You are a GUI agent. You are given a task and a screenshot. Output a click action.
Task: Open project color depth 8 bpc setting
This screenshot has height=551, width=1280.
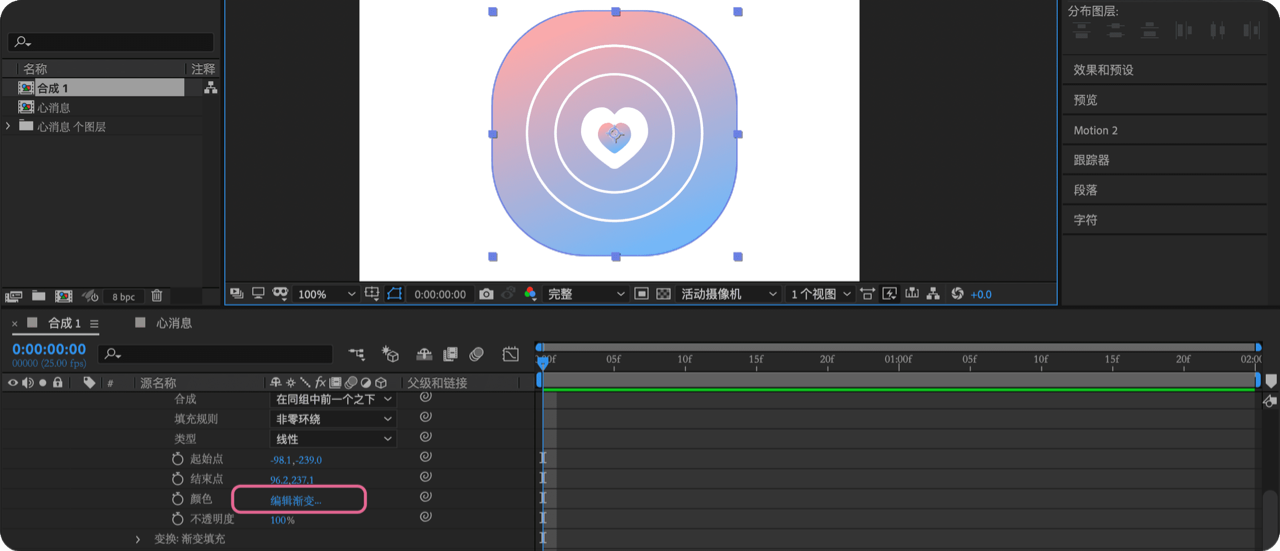click(123, 297)
